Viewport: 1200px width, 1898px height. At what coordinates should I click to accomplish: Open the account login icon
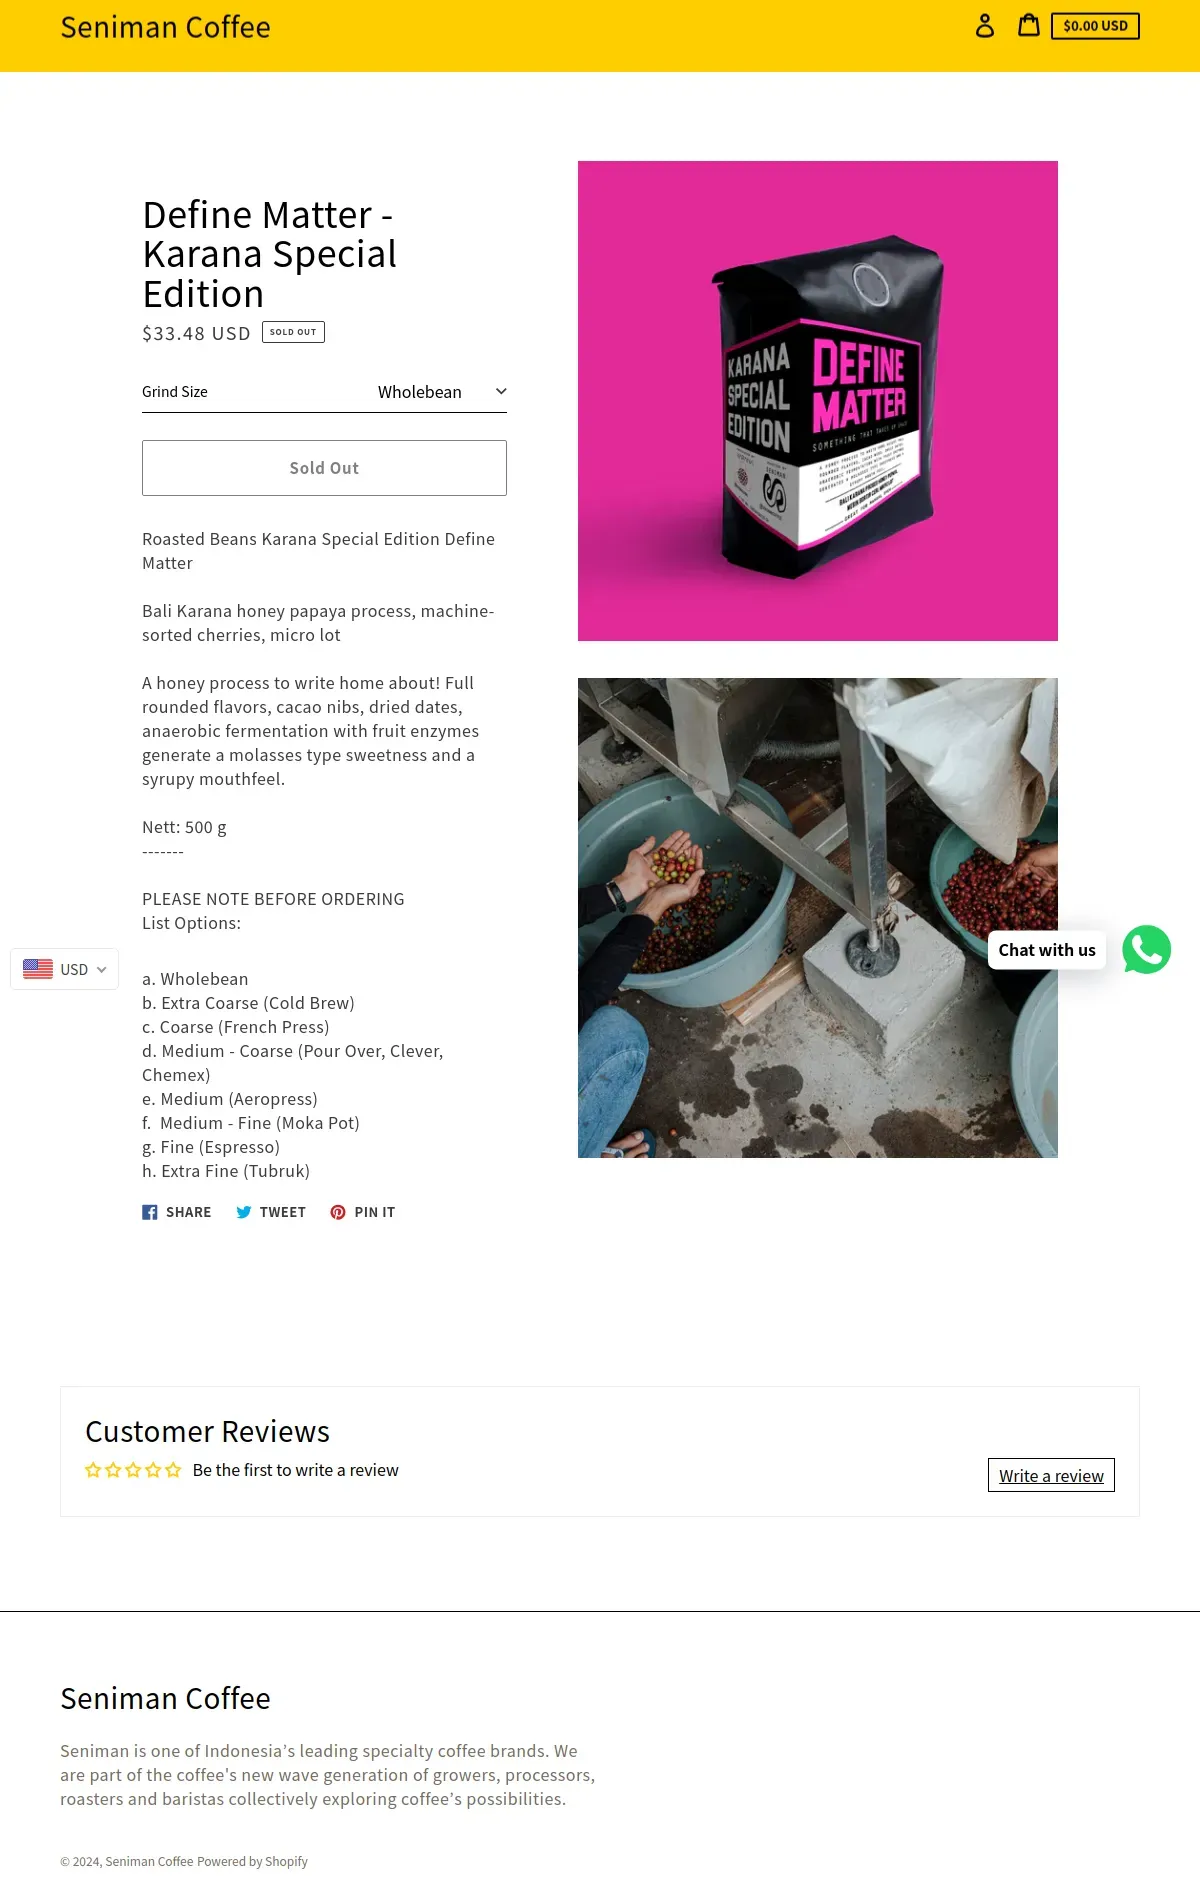(x=985, y=26)
